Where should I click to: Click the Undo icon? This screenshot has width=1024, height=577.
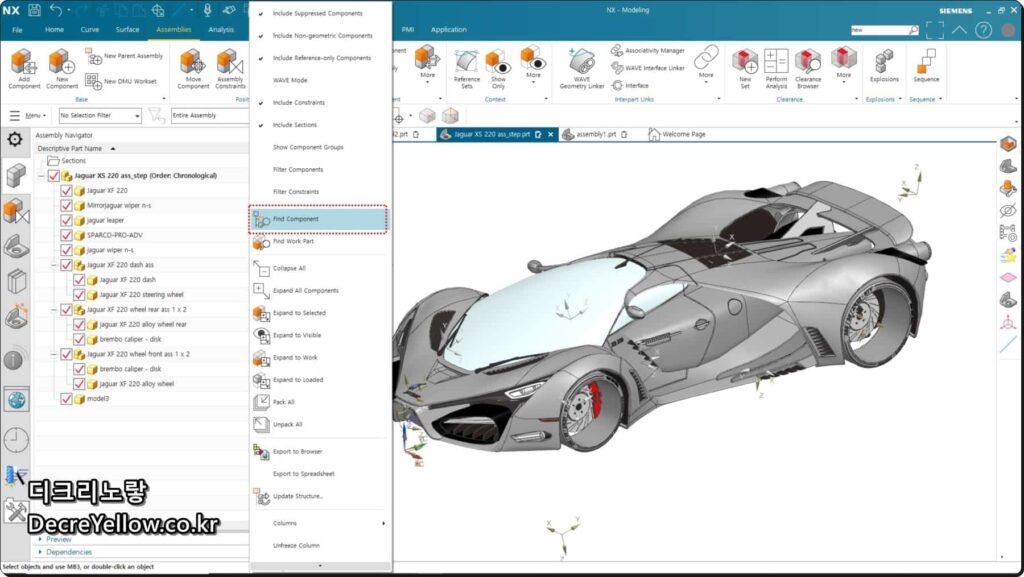[x=56, y=10]
